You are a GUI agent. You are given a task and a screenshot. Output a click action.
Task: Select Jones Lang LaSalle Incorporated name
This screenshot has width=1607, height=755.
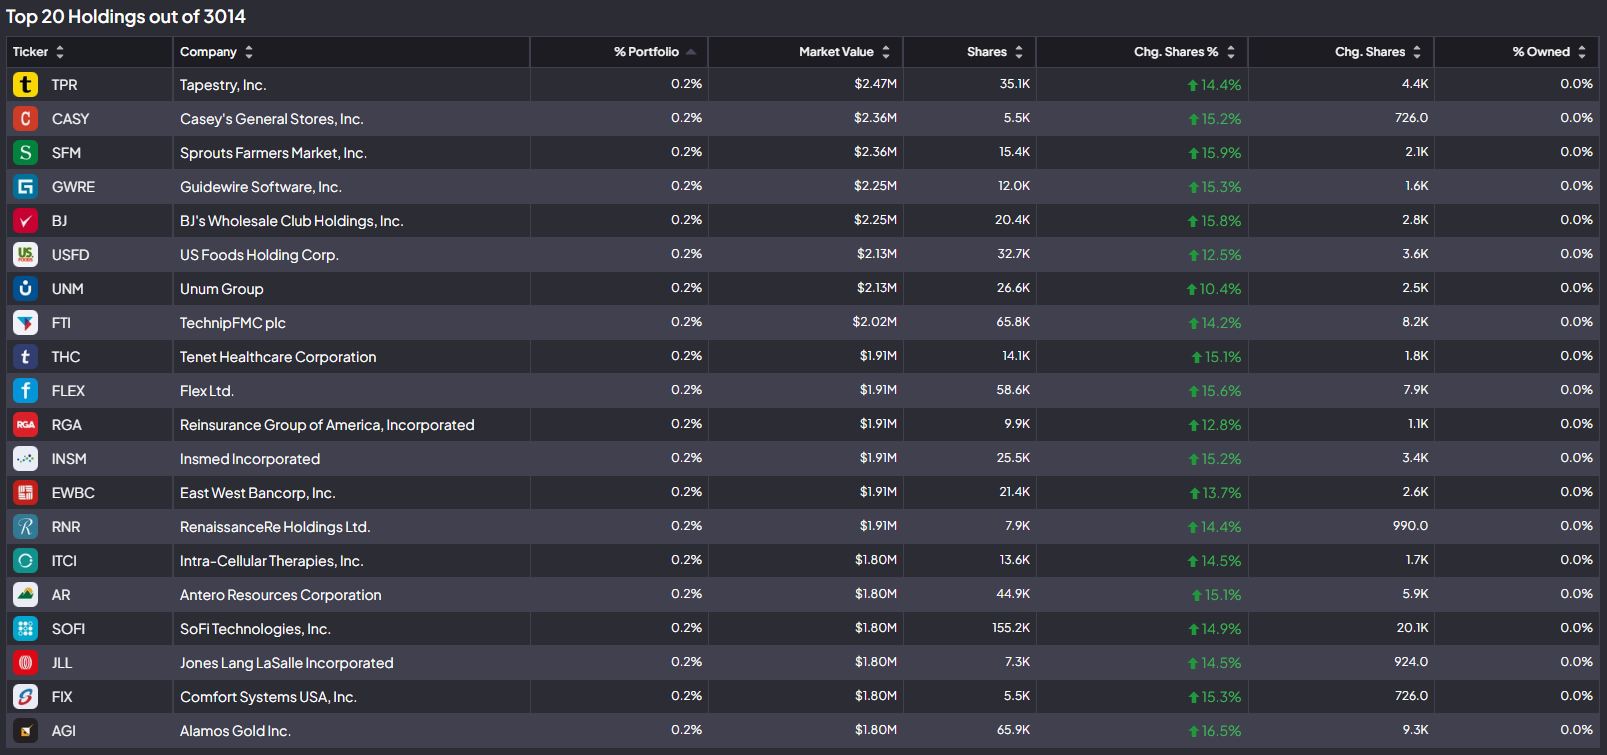click(x=287, y=663)
